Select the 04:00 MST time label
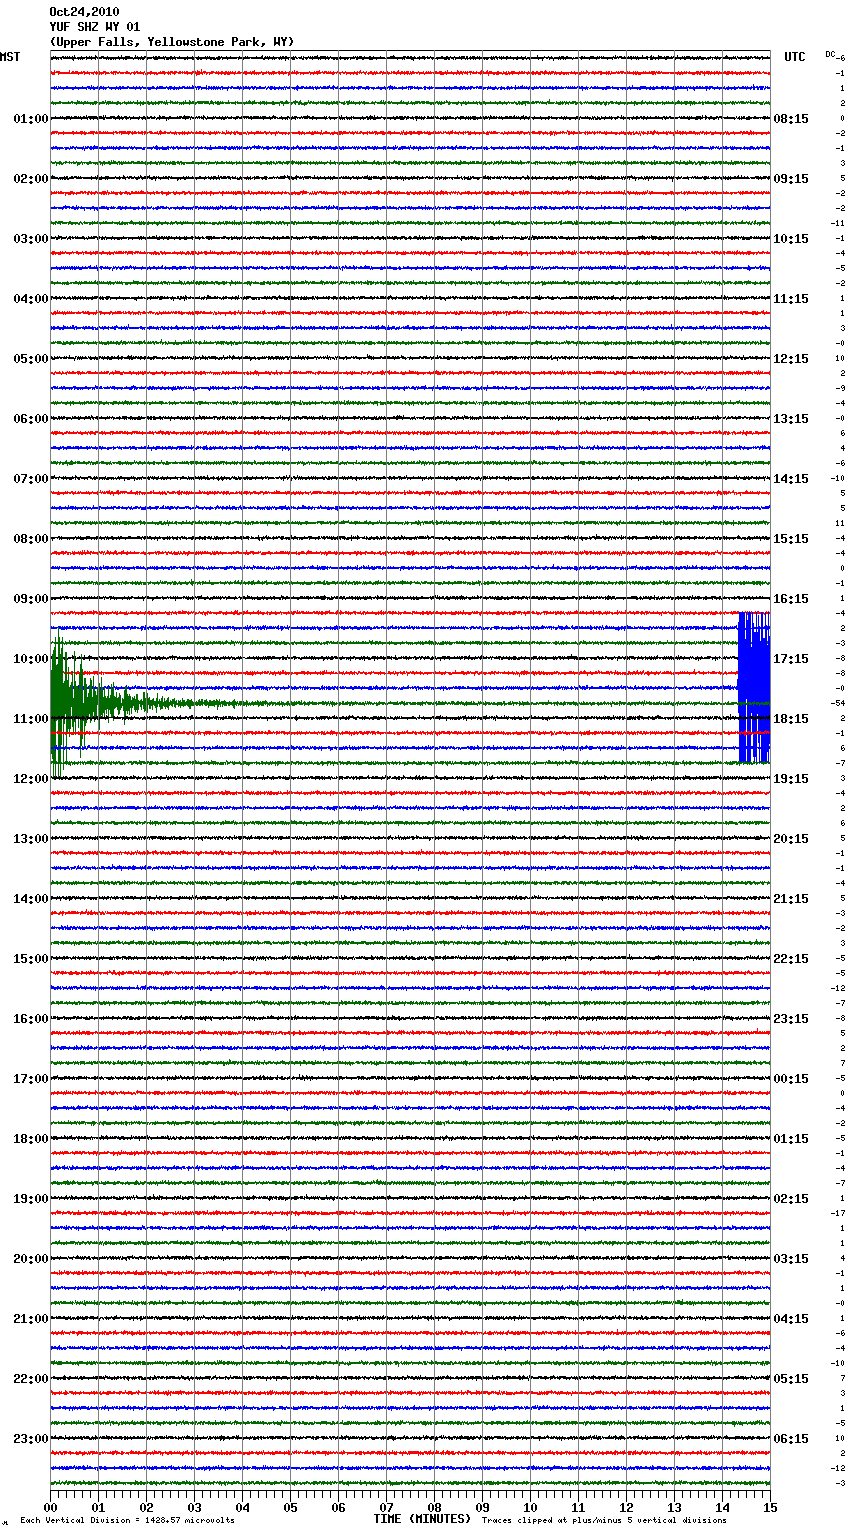 (31, 299)
